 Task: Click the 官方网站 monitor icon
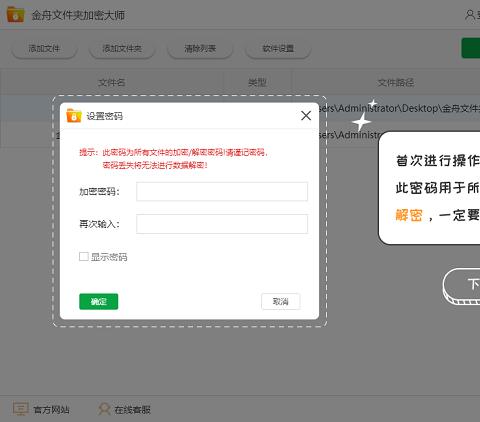(21, 409)
